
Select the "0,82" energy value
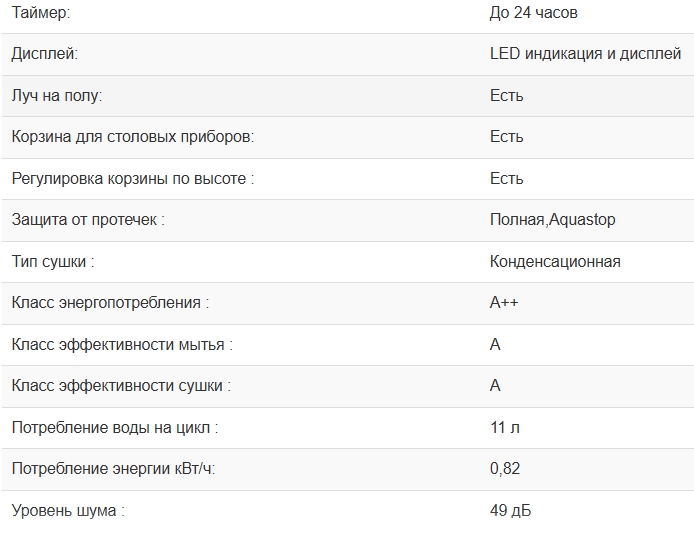(x=505, y=469)
